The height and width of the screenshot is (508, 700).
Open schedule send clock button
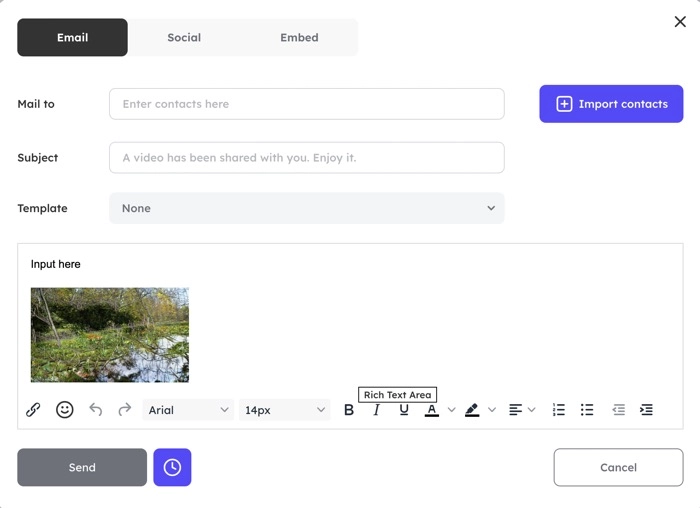click(x=172, y=467)
